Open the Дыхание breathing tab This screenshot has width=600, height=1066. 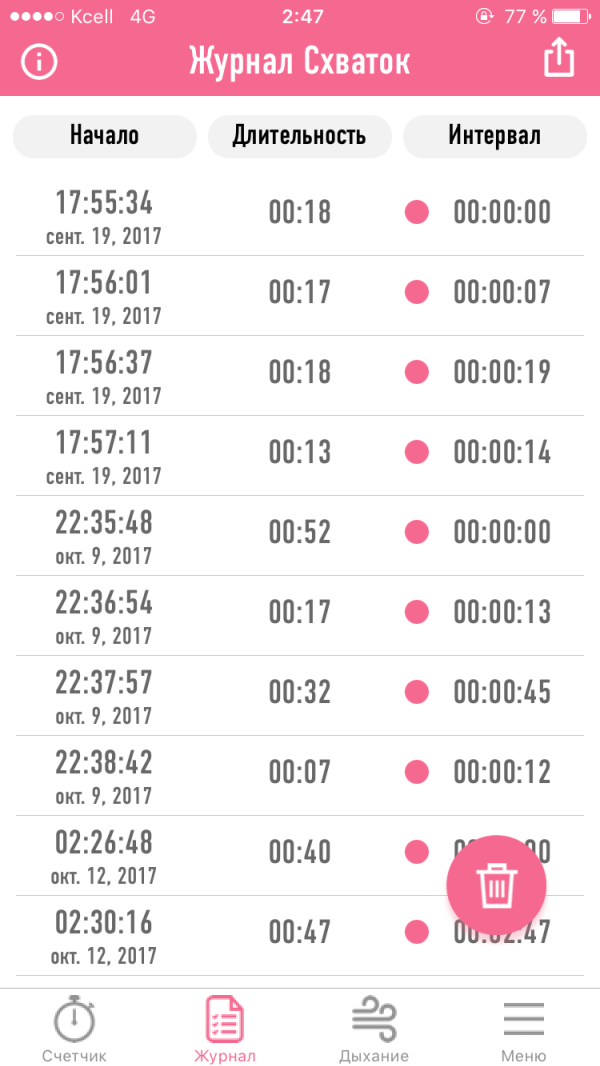(374, 1030)
